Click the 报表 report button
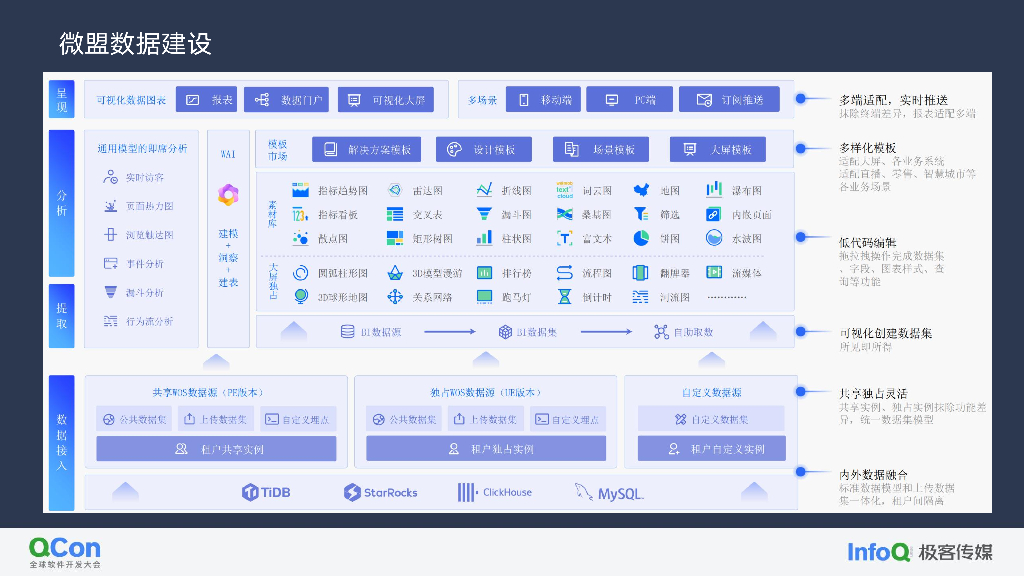 click(206, 99)
